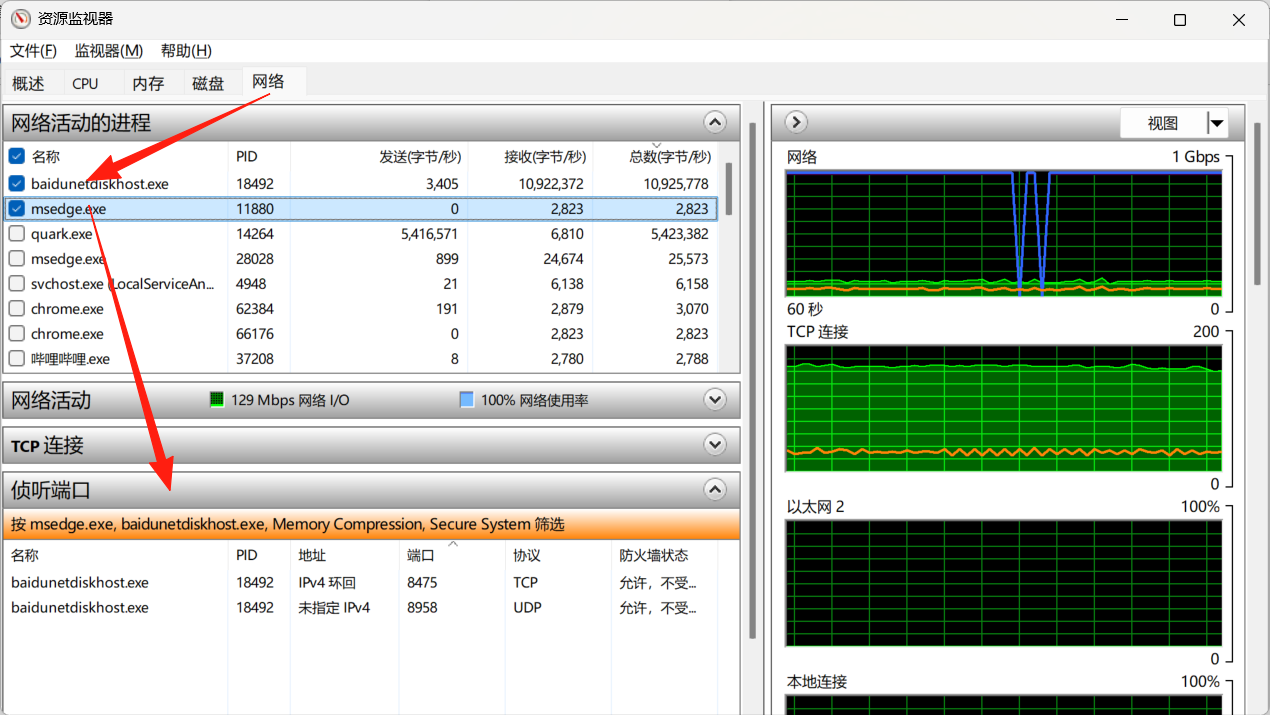Check the chrome.exe PID 62384 checkbox
The height and width of the screenshot is (715, 1270).
[16, 309]
